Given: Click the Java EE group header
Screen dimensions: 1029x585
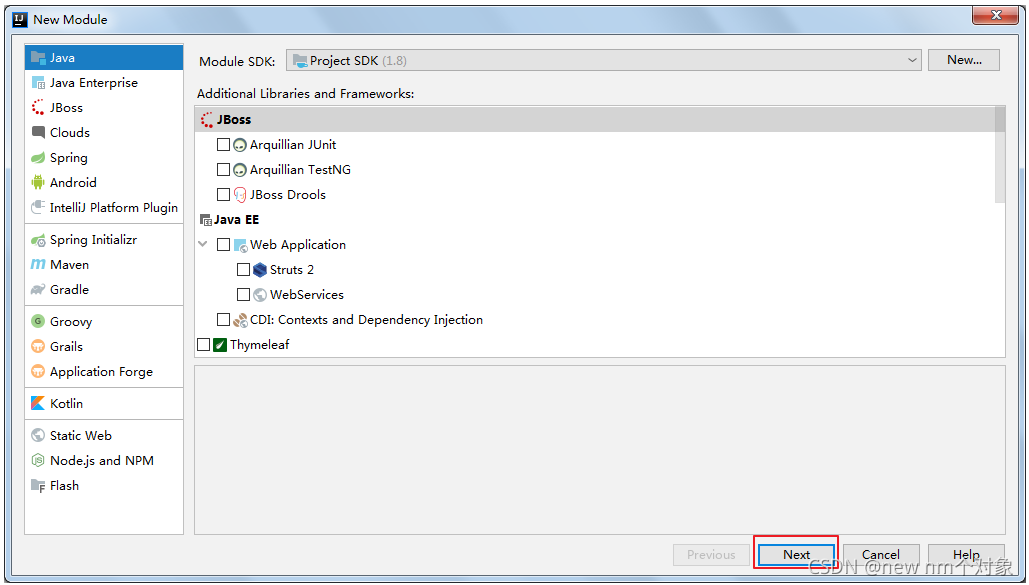Looking at the screenshot, I should [230, 219].
